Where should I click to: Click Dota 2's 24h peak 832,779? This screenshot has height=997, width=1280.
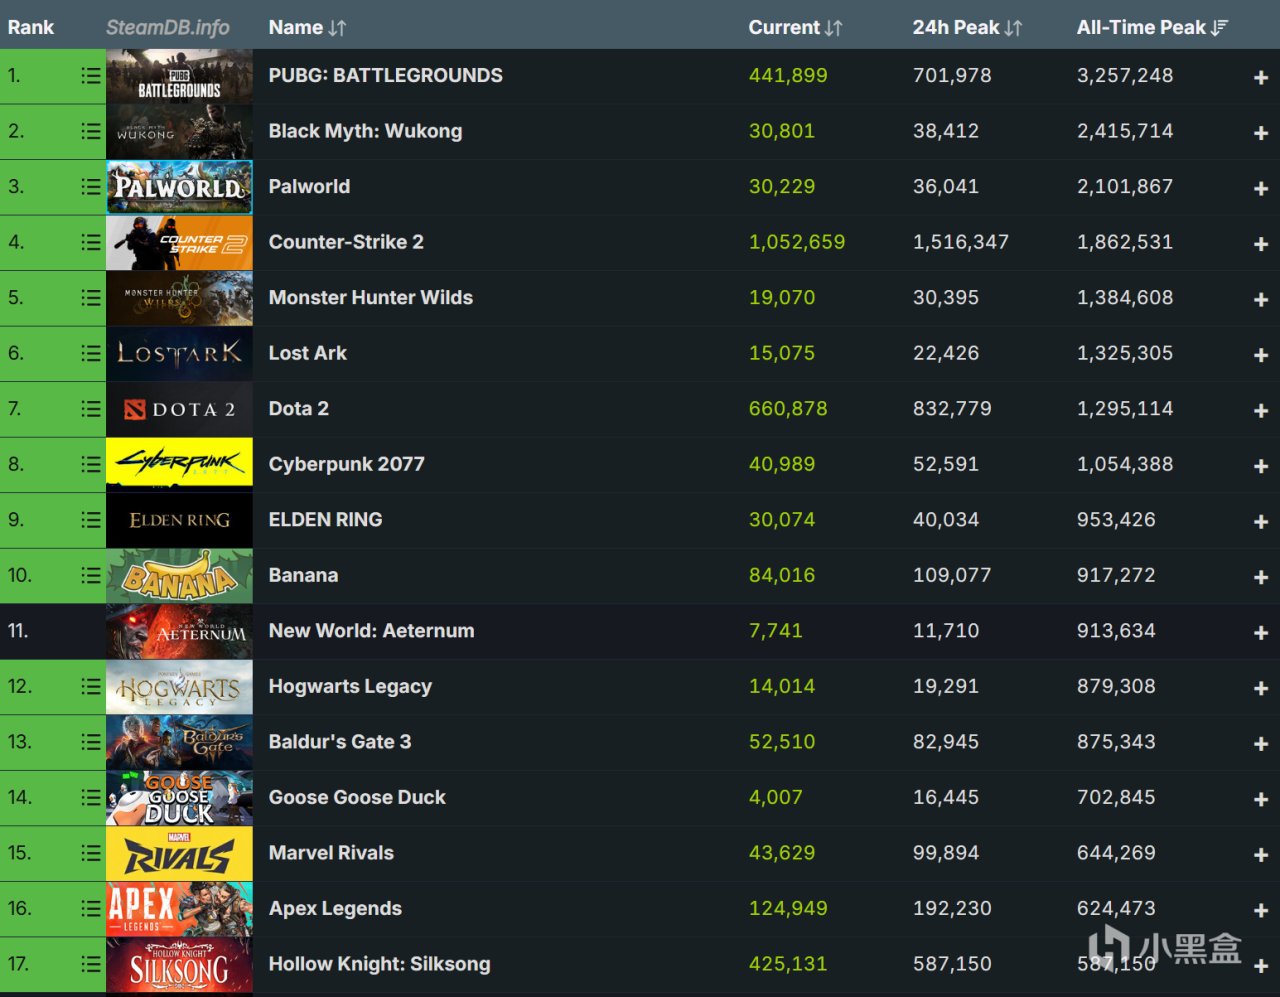click(x=952, y=408)
